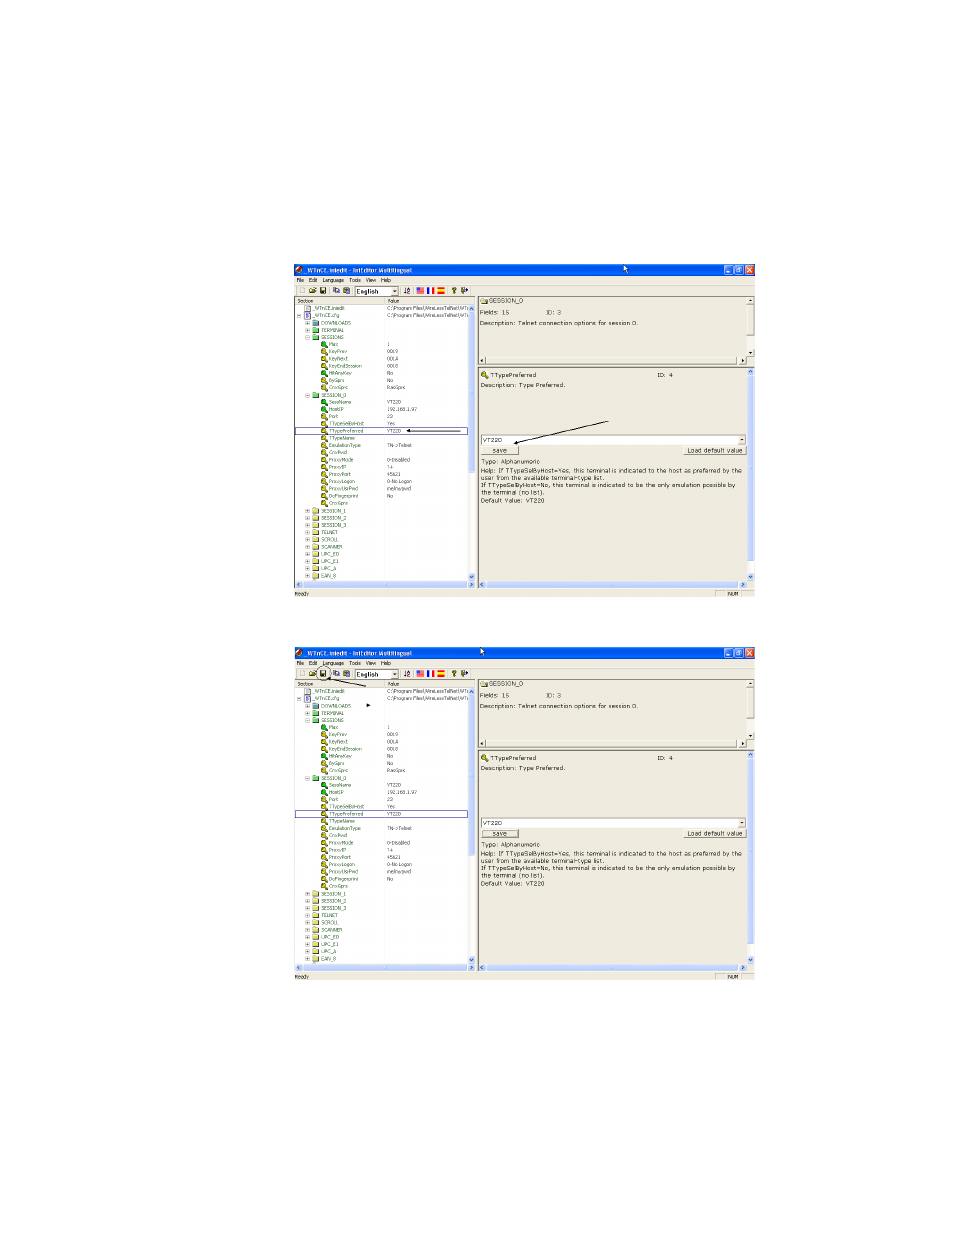This screenshot has height=1235, width=954.
Task: Open the View menu in lower window
Action: click(x=371, y=663)
